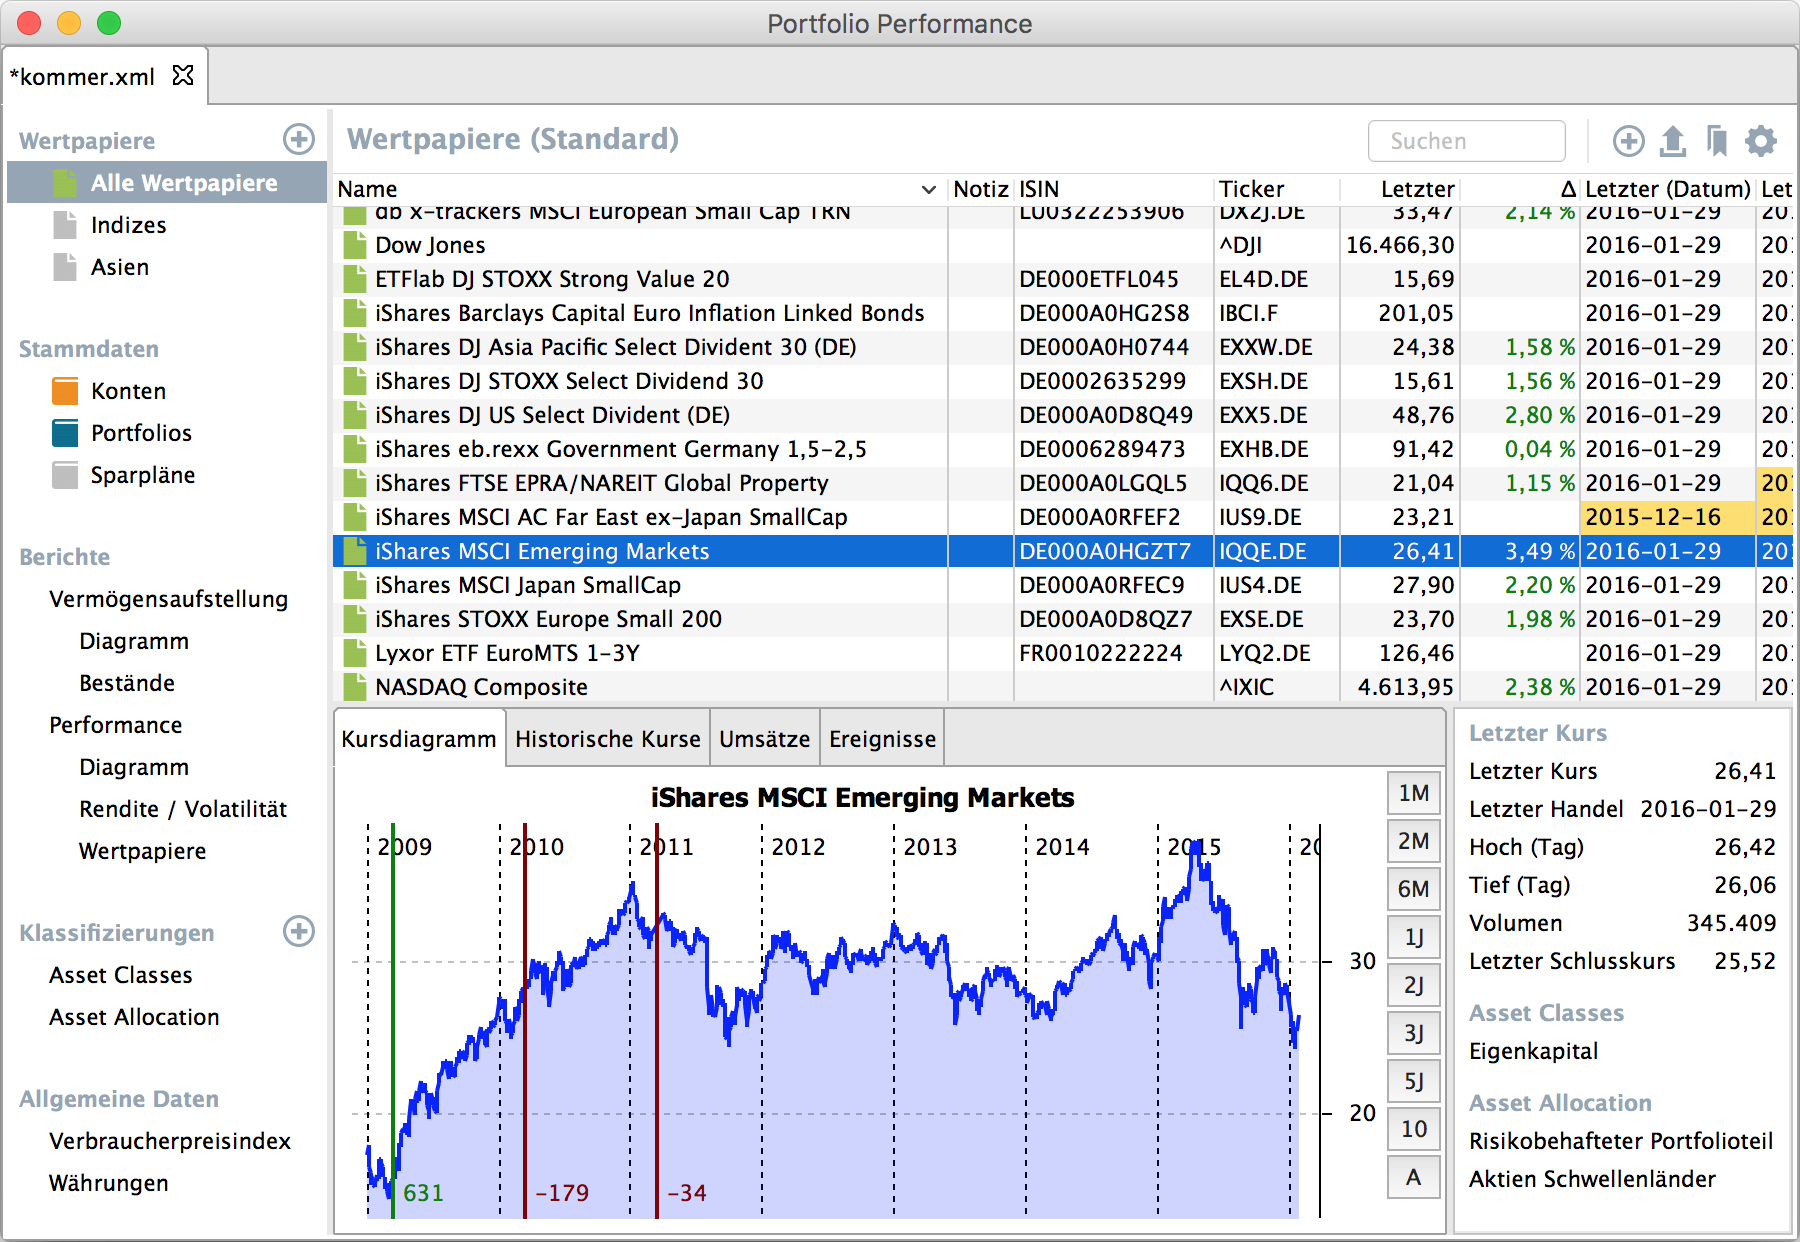The height and width of the screenshot is (1242, 1800).
Task: Click the Suchen search field
Action: coord(1465,141)
